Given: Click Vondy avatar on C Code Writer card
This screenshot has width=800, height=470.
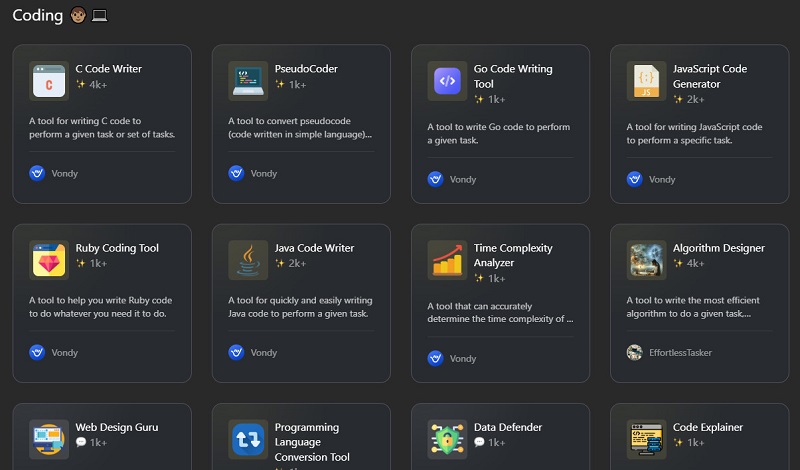Looking at the screenshot, I should [37, 174].
